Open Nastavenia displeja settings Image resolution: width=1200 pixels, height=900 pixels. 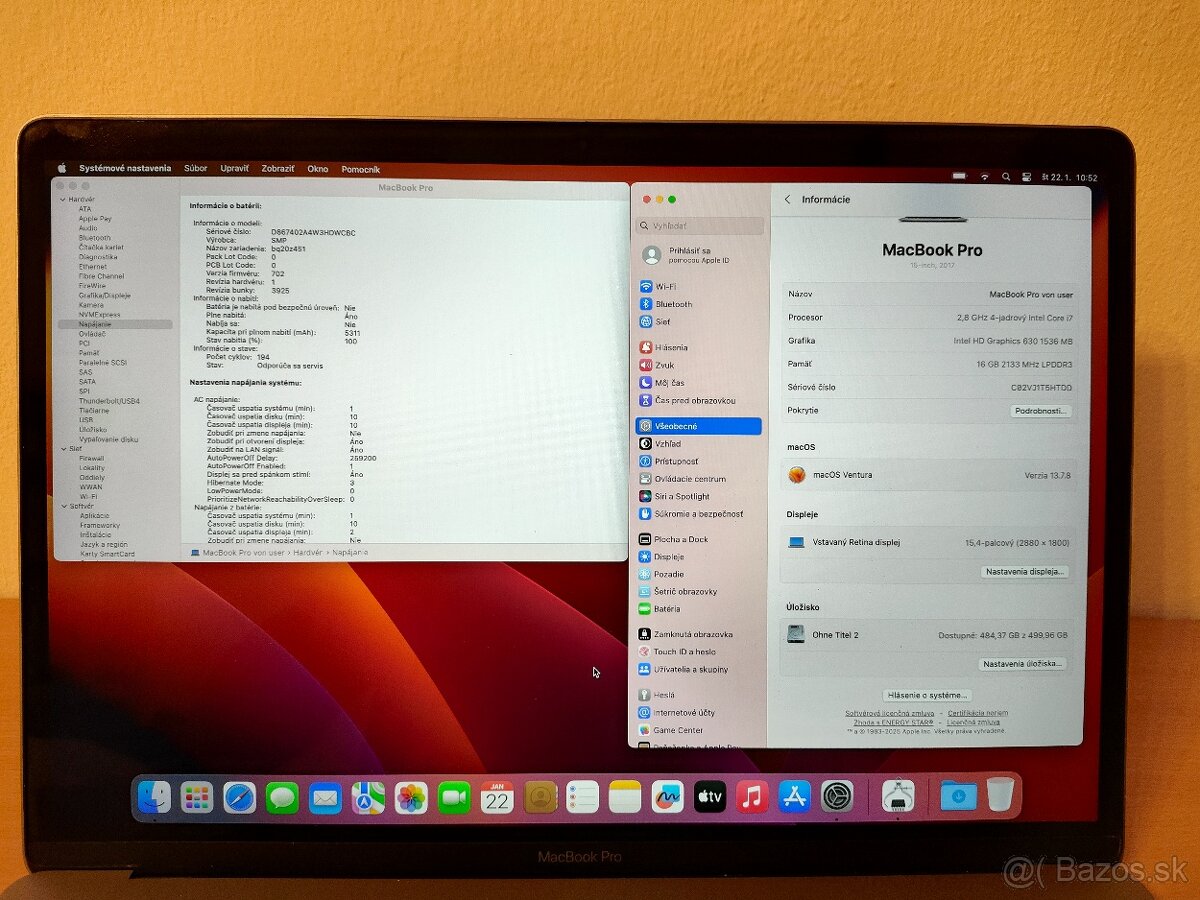(x=1026, y=571)
